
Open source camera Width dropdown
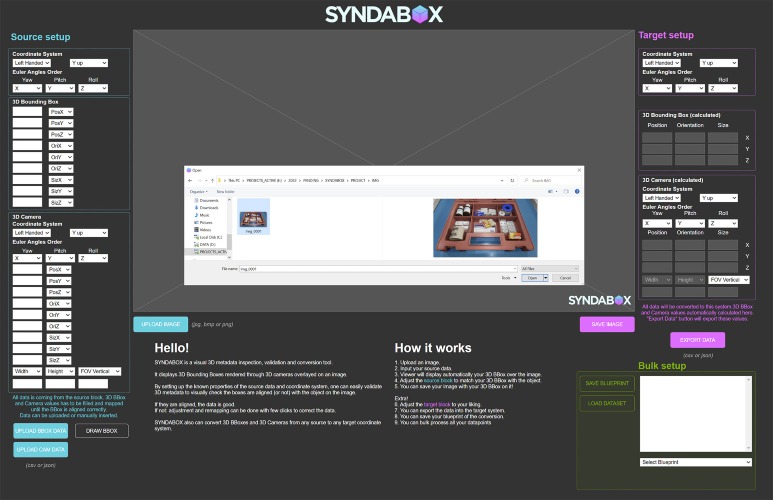point(27,371)
